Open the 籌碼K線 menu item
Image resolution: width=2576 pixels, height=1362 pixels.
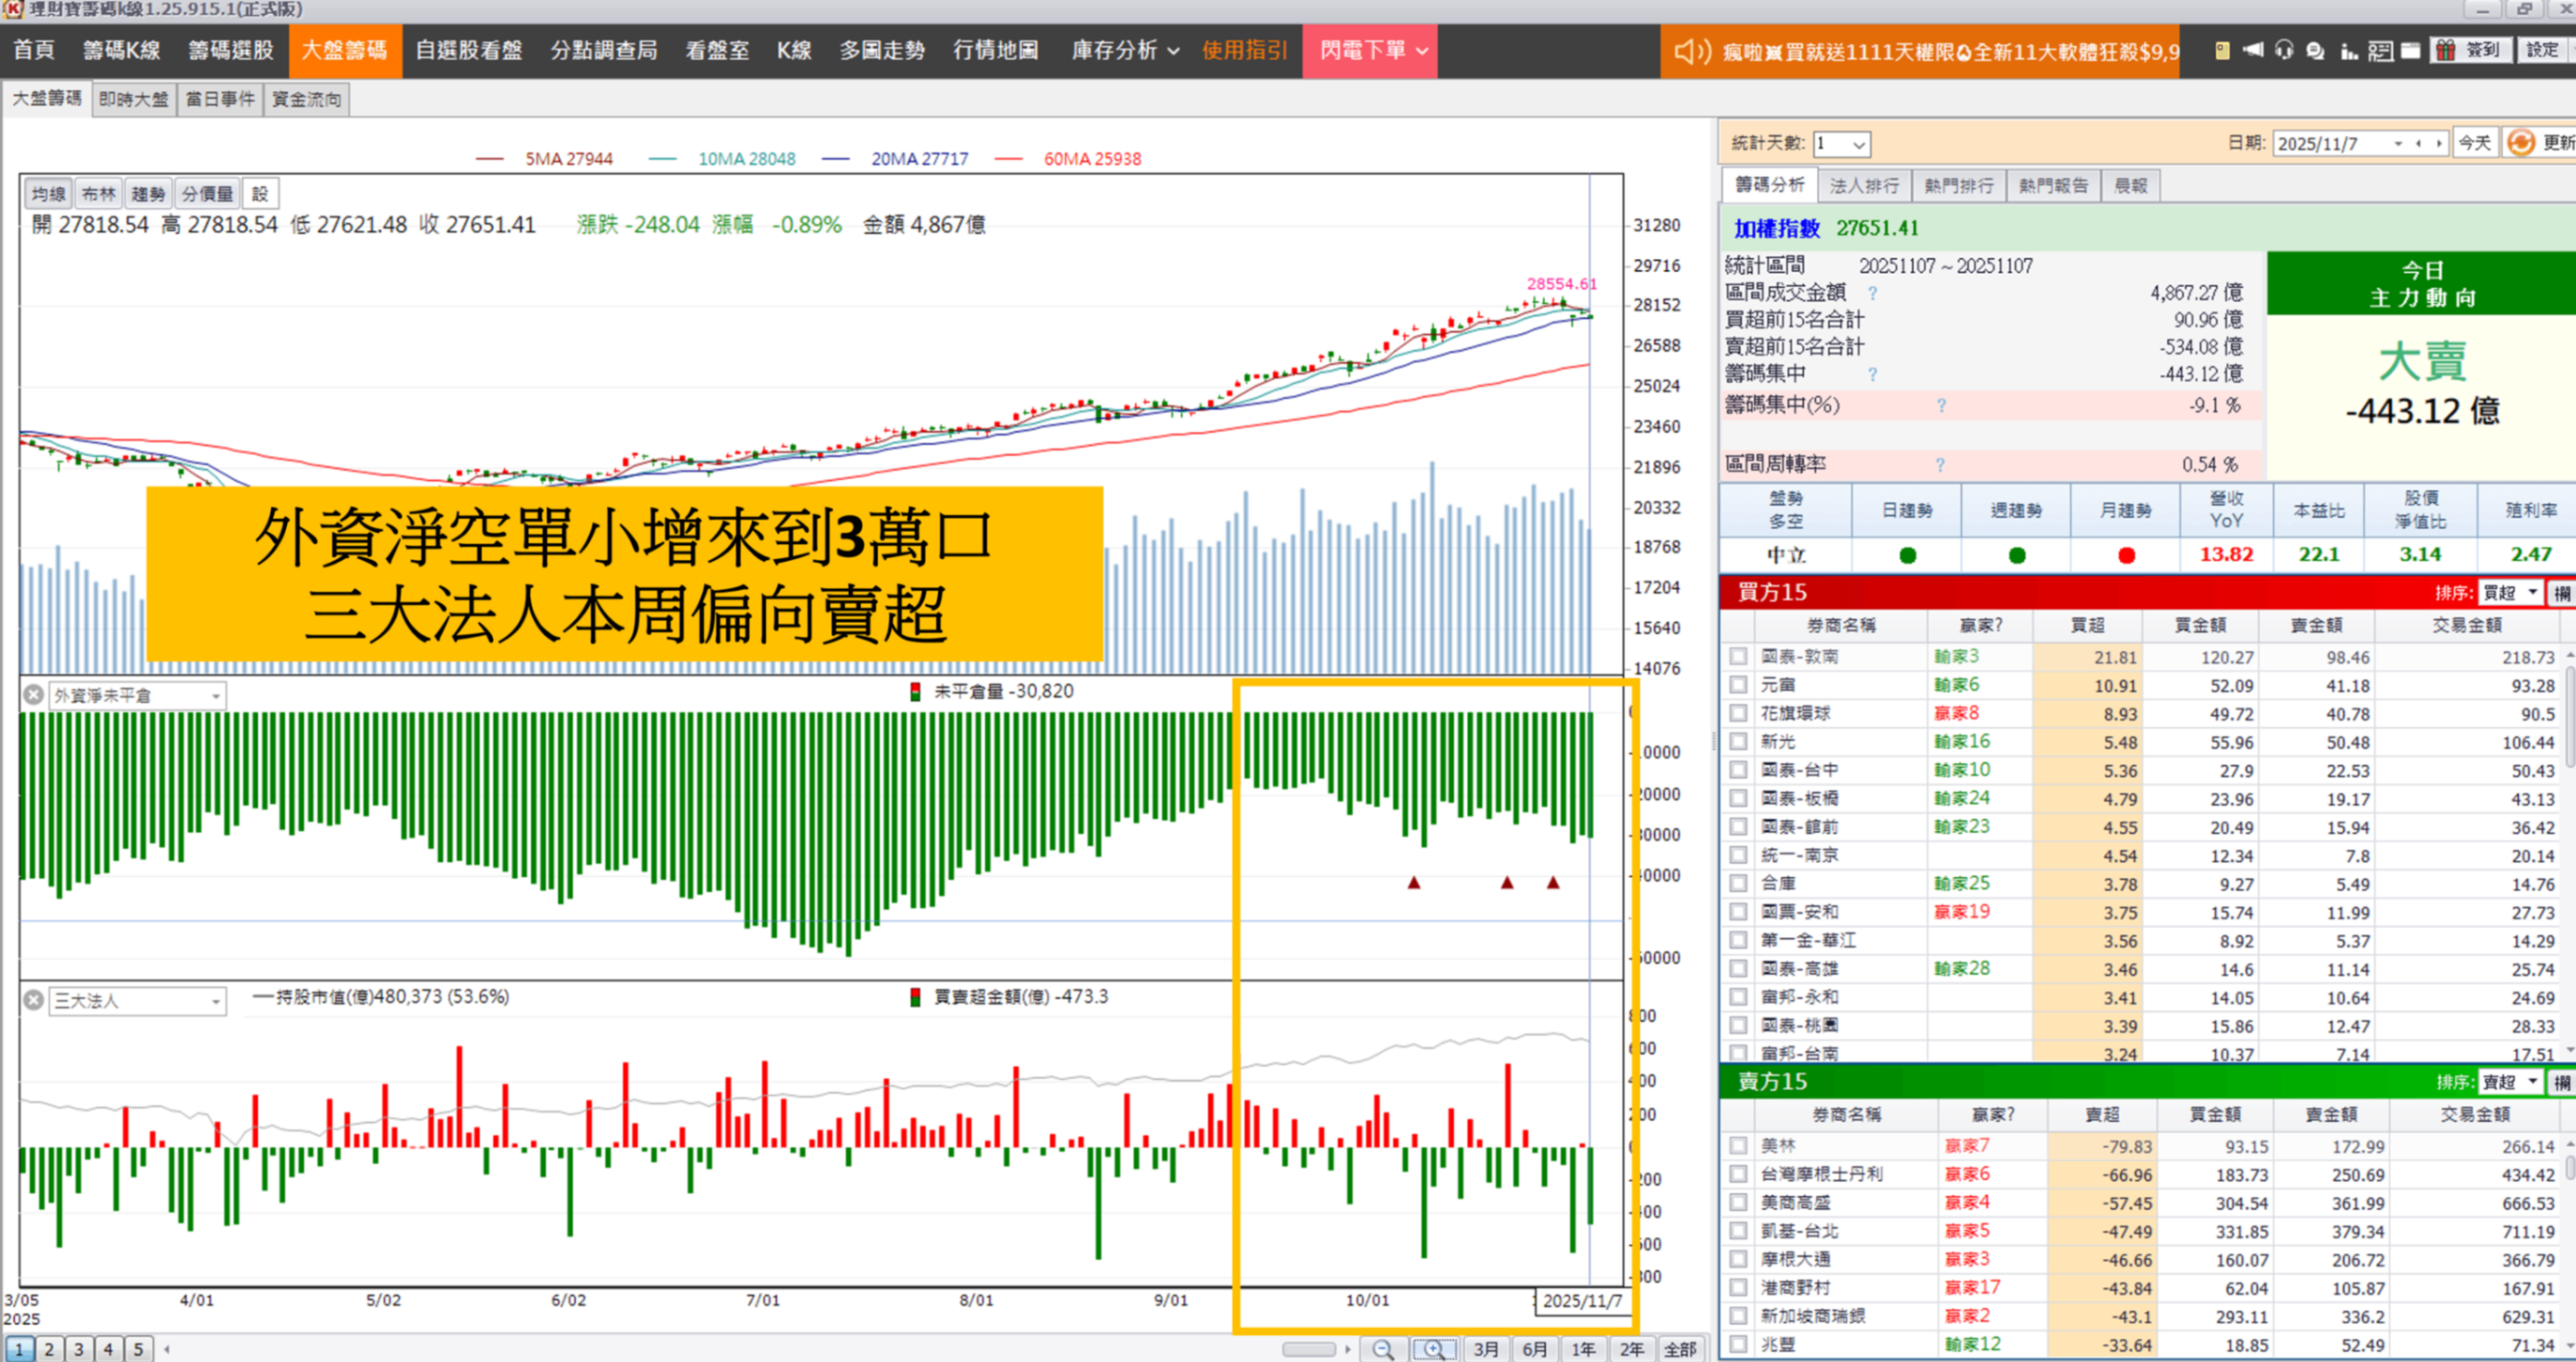click(x=122, y=50)
